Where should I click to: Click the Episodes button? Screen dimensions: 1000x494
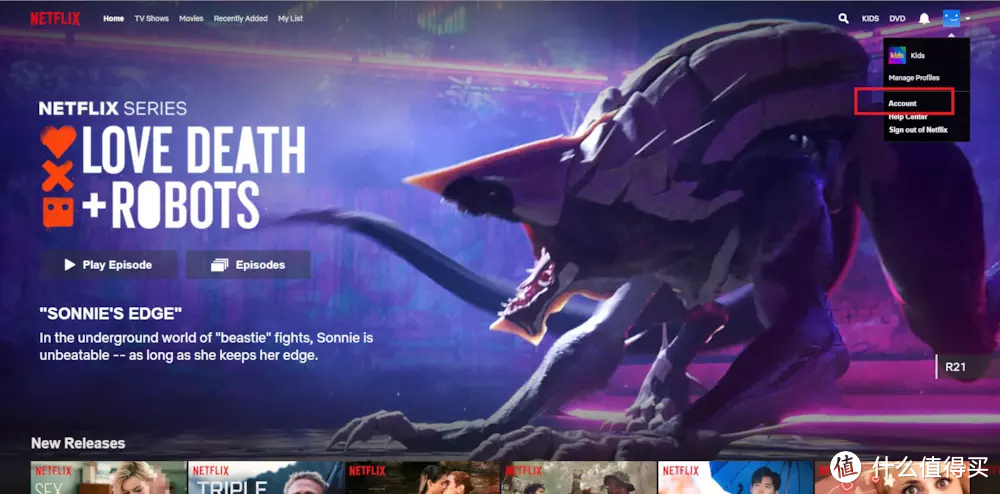tap(248, 265)
